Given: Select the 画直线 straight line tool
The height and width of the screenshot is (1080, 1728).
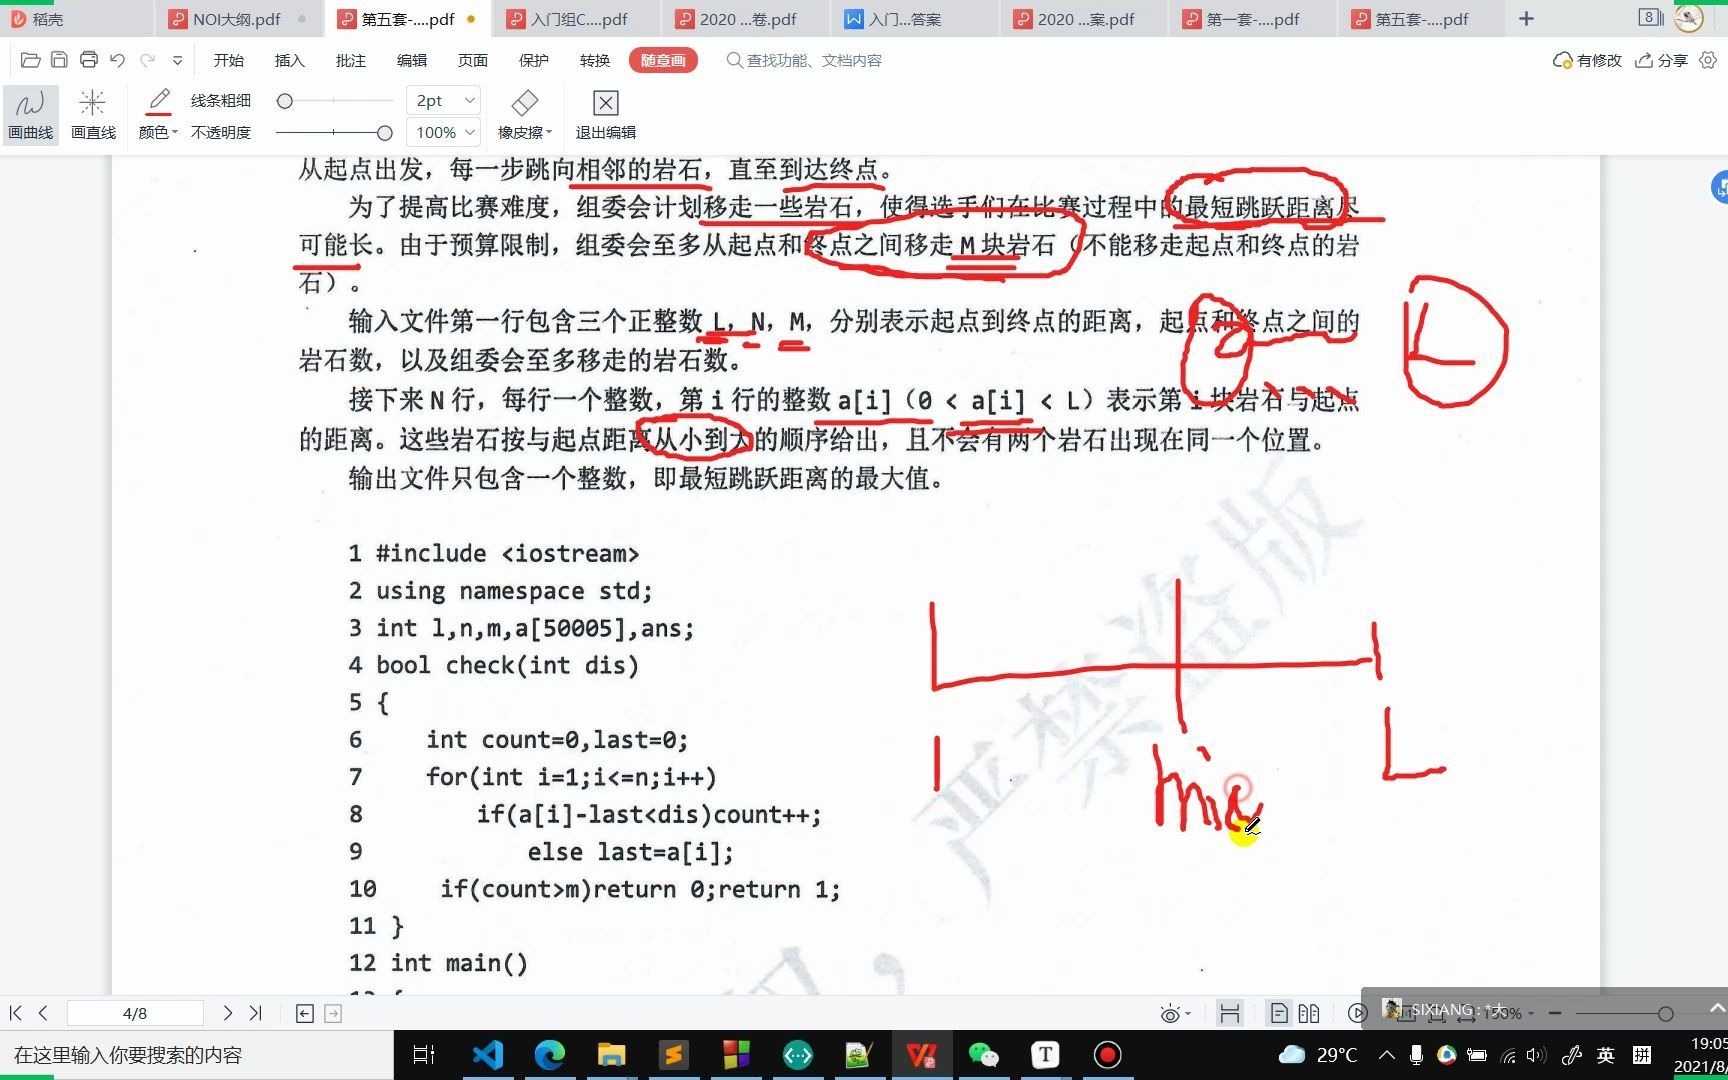Looking at the screenshot, I should [92, 113].
